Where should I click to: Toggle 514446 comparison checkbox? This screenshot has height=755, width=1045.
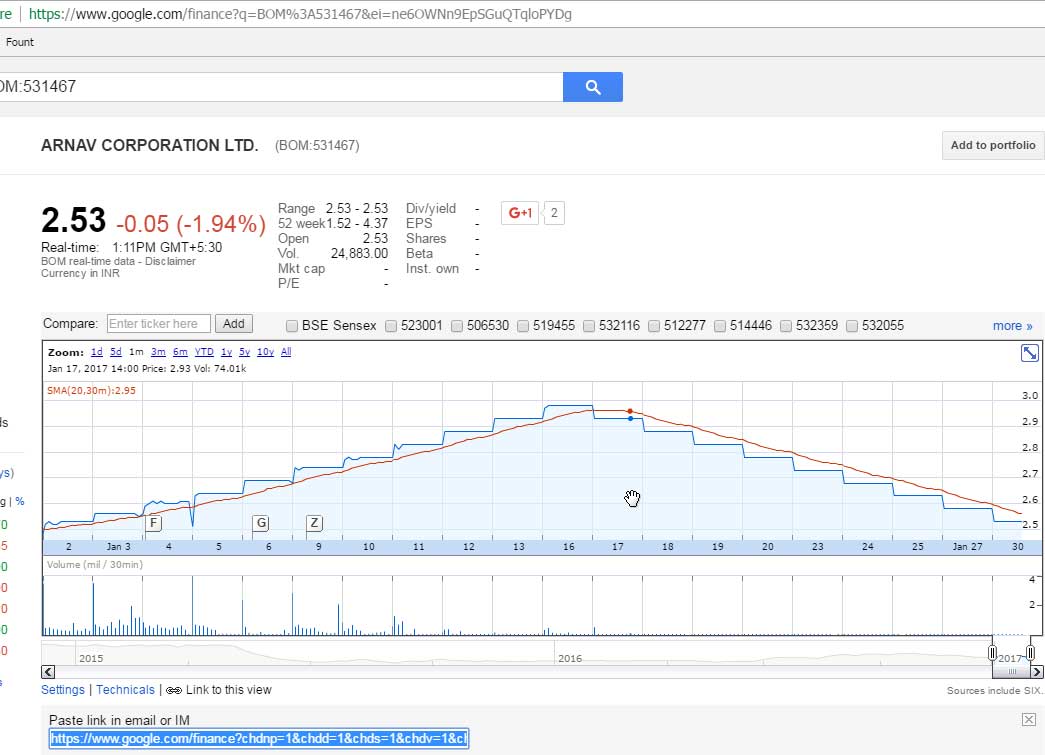pyautogui.click(x=720, y=326)
